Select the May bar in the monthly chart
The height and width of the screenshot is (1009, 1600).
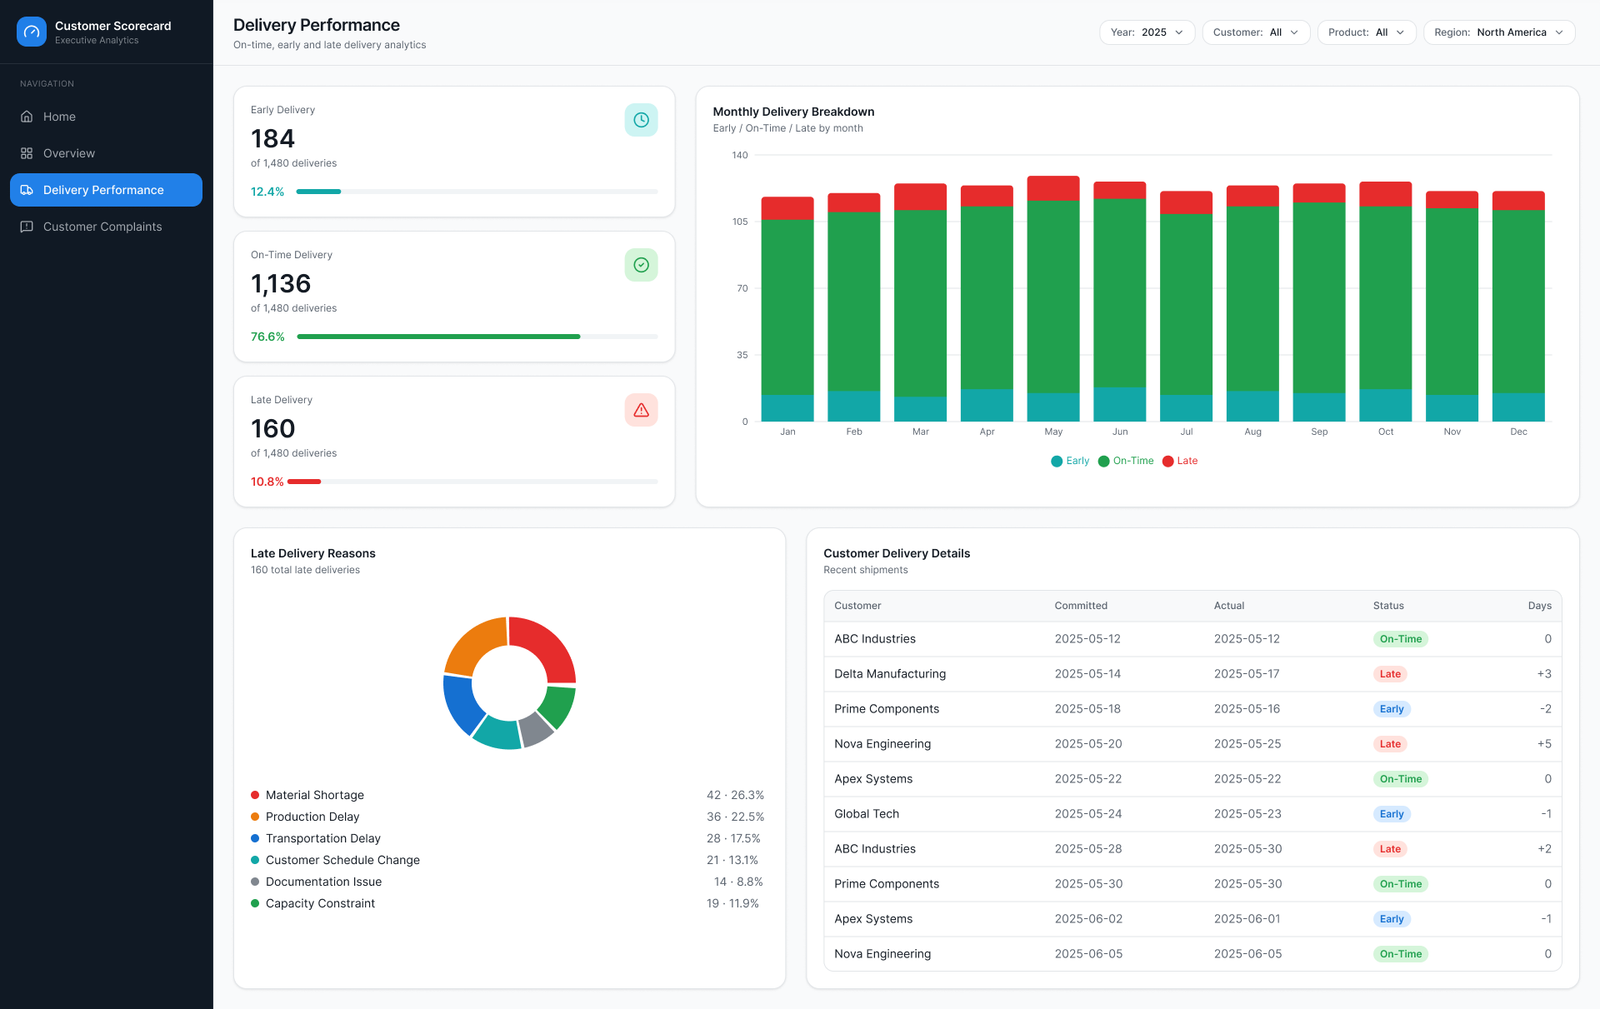coord(1053,299)
